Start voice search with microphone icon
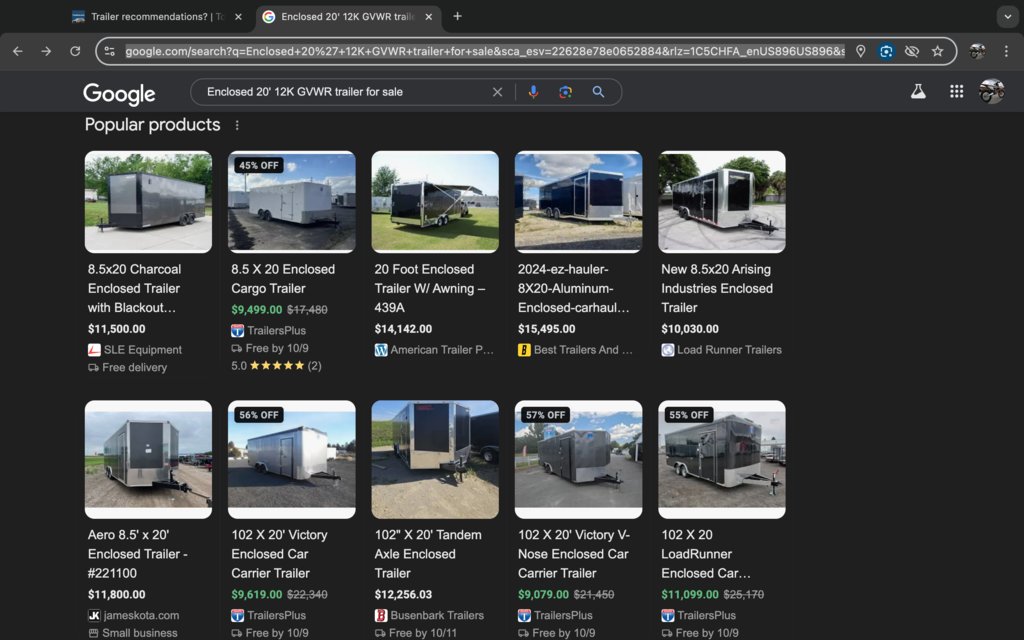The width and height of the screenshot is (1024, 640). point(533,92)
